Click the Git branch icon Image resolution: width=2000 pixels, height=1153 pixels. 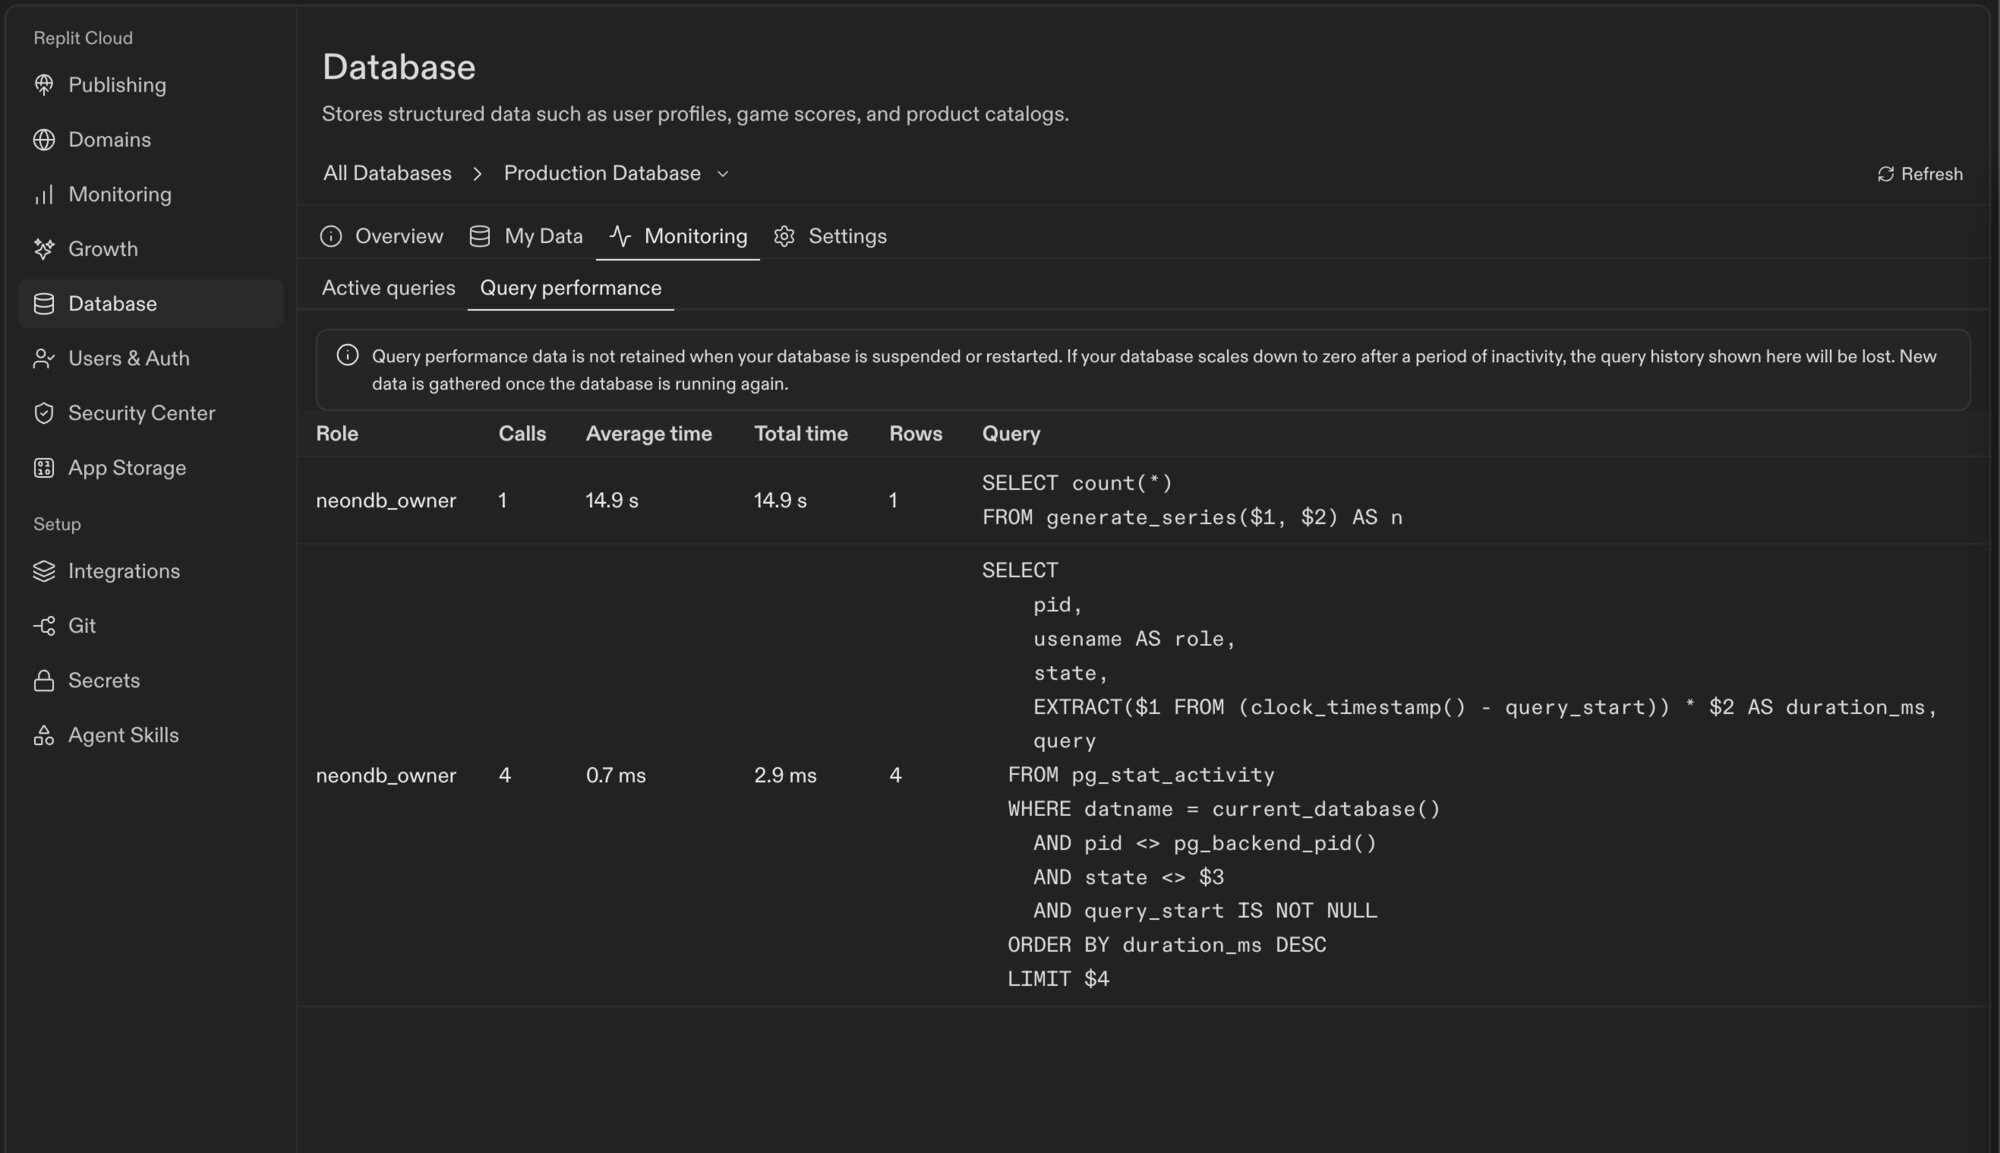(x=44, y=626)
